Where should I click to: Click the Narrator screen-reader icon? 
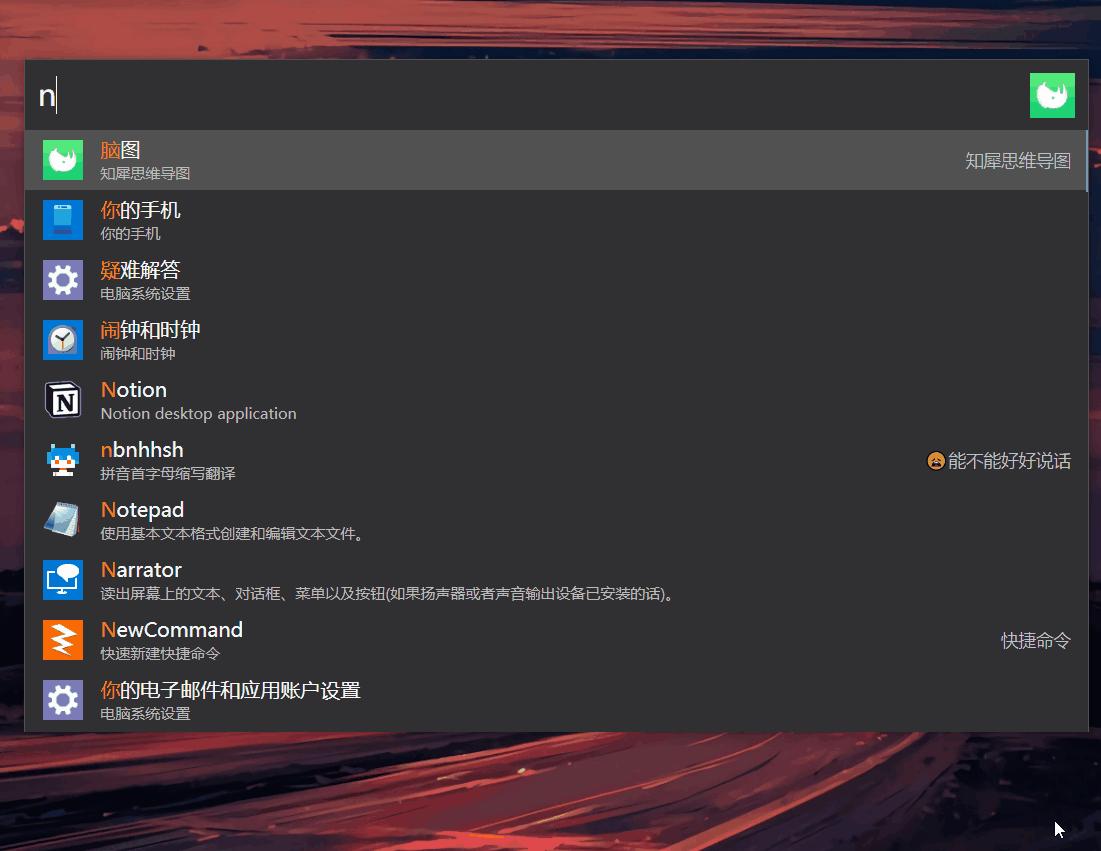point(62,580)
